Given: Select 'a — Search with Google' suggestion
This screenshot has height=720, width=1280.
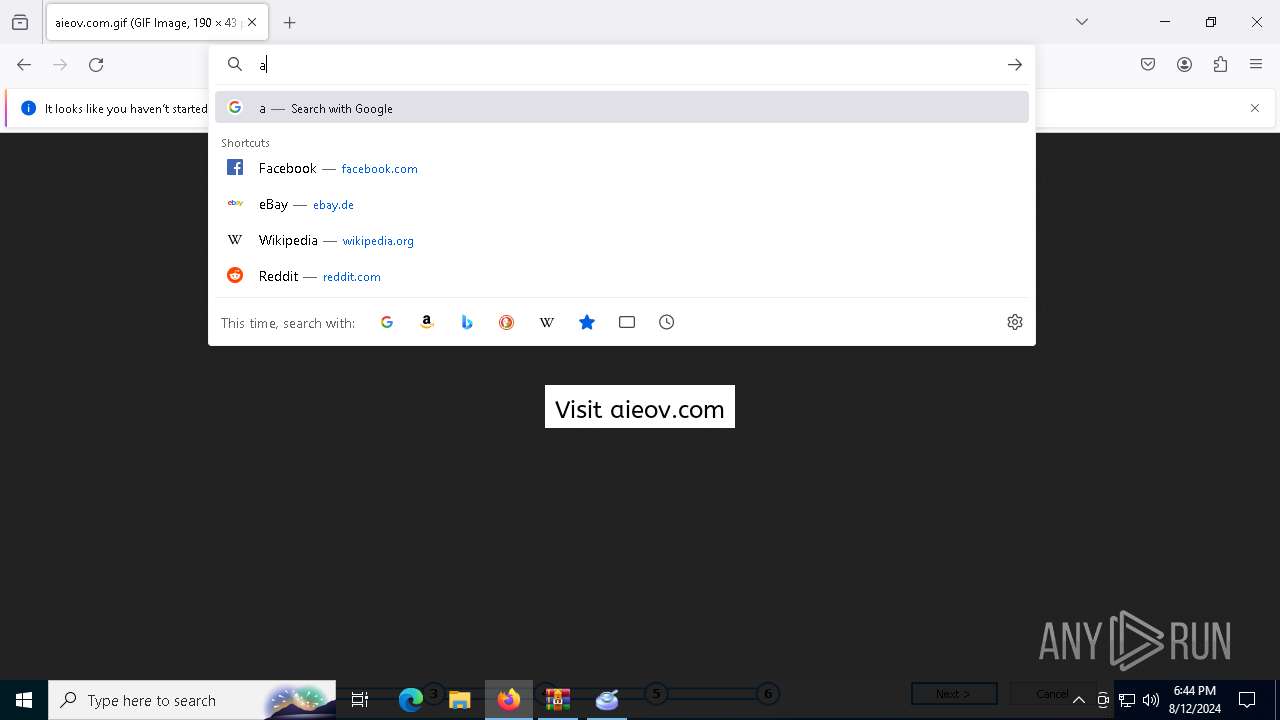Looking at the screenshot, I should point(622,108).
